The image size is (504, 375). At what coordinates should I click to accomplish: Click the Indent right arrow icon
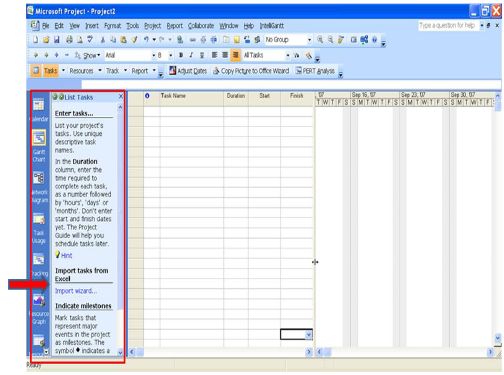(x=46, y=55)
